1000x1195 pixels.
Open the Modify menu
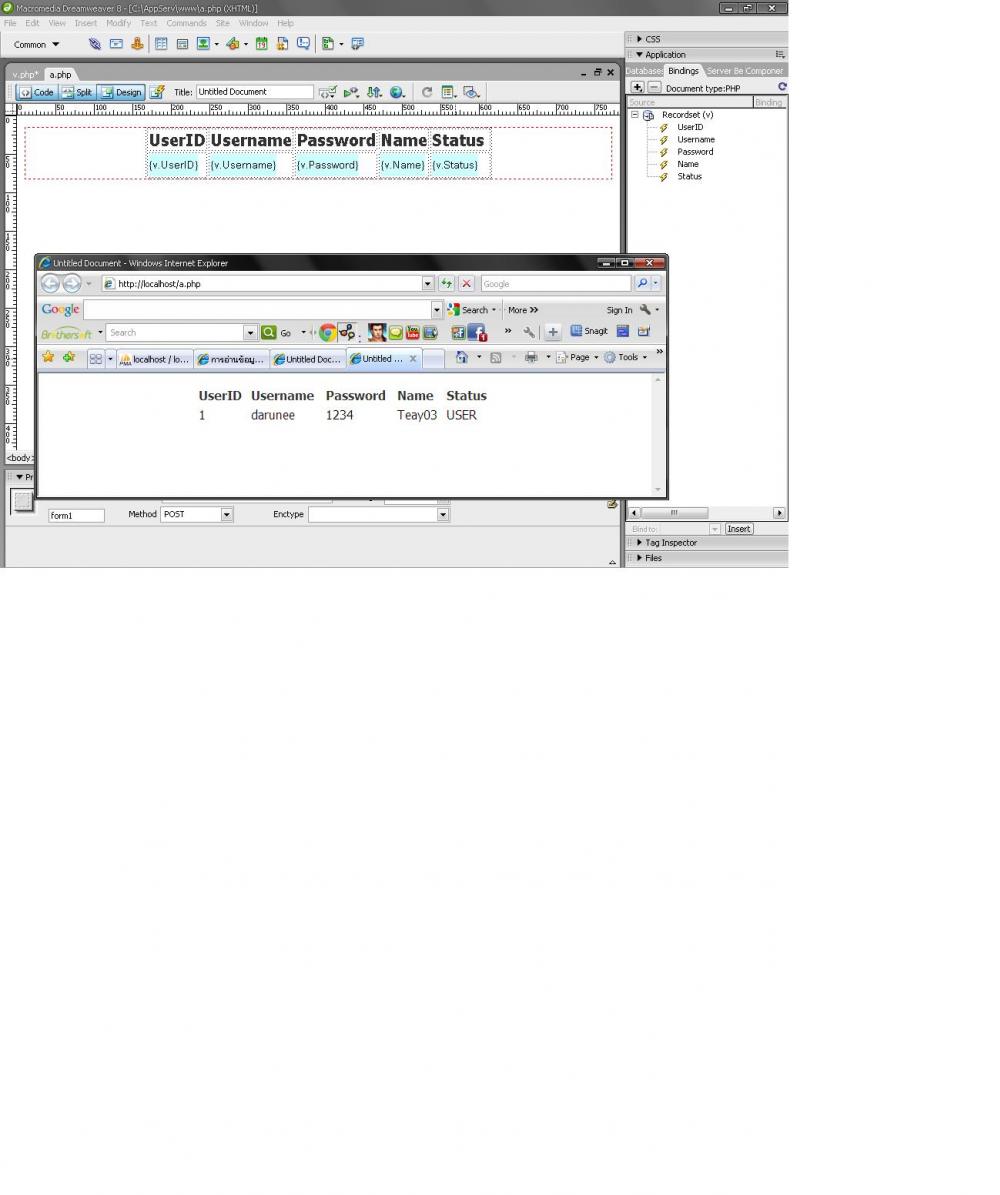click(x=118, y=23)
